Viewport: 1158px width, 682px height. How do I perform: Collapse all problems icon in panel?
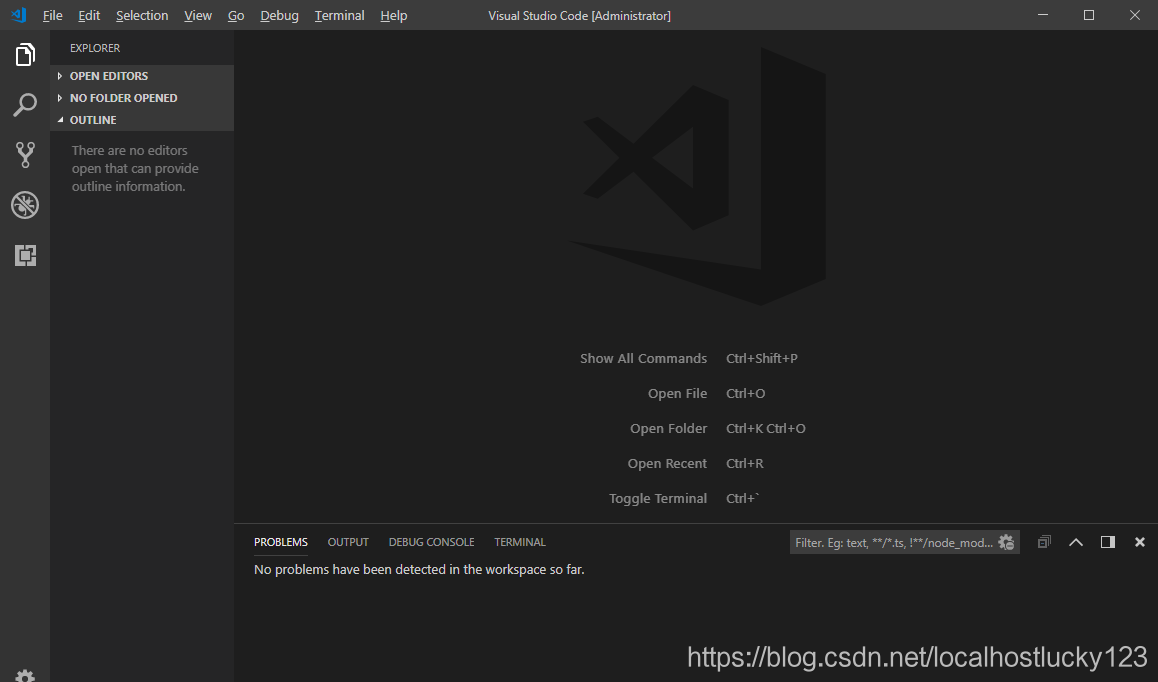(1044, 542)
